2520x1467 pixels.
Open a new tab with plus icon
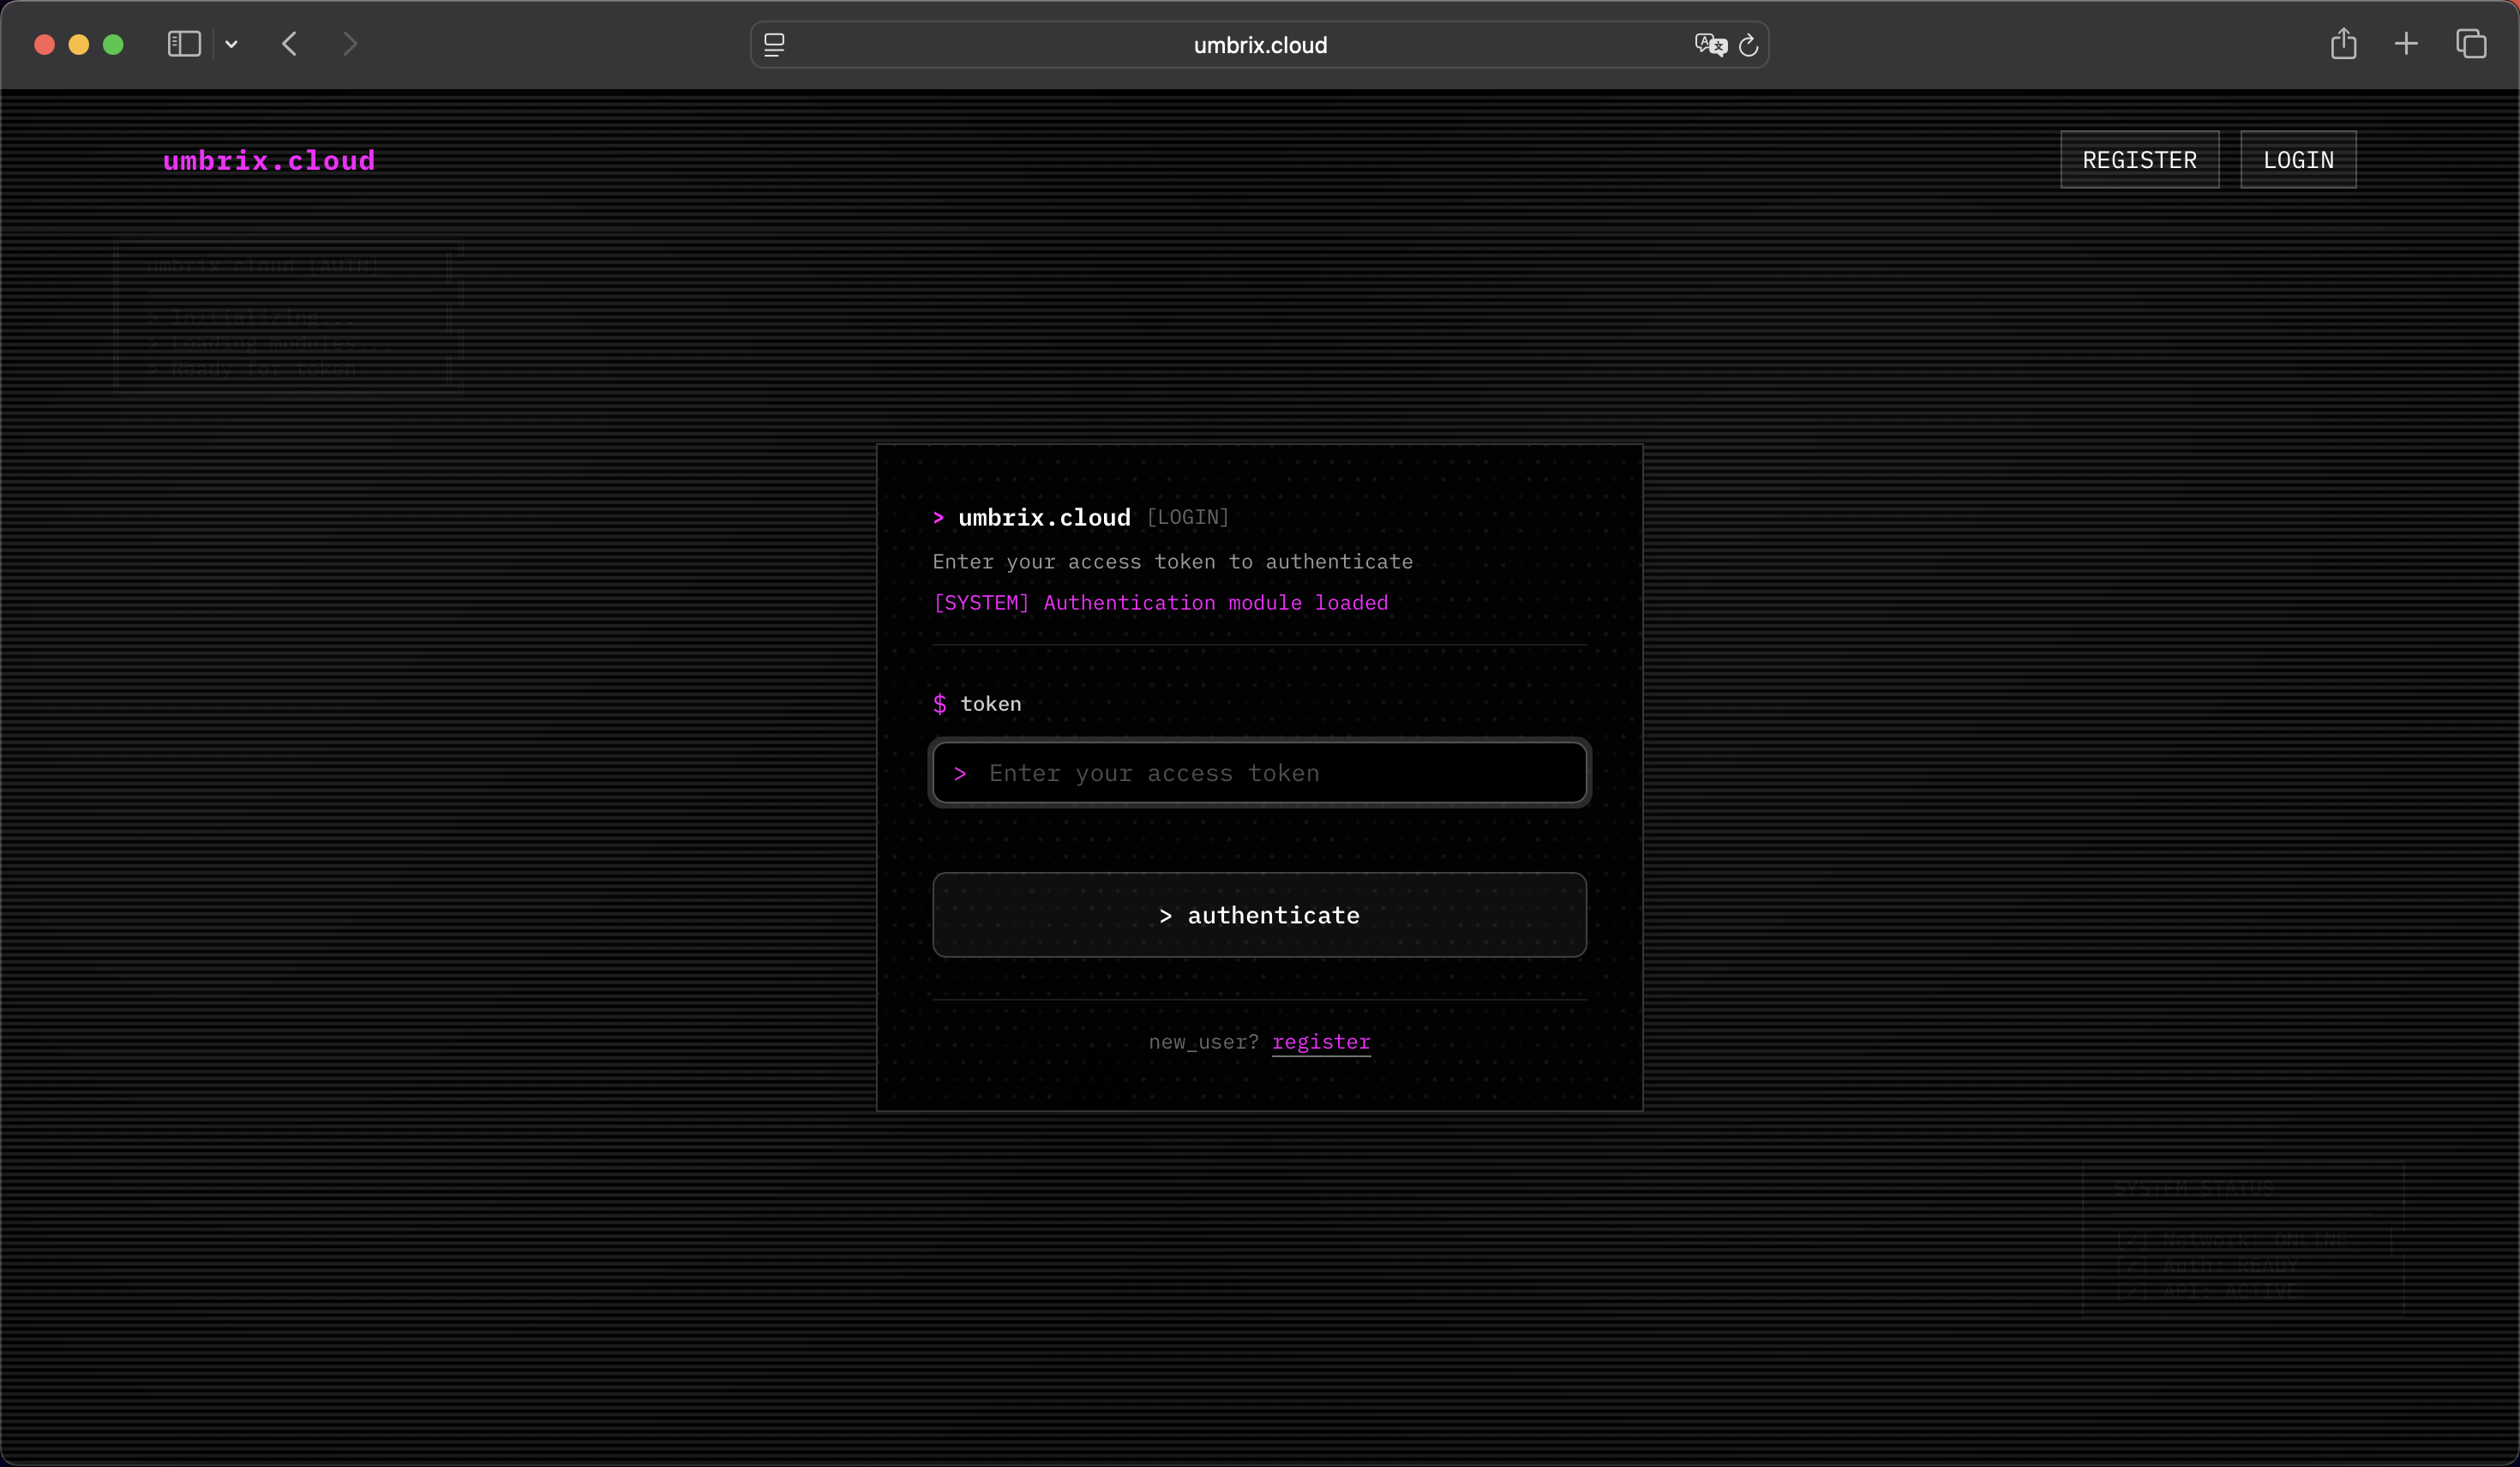point(2406,44)
